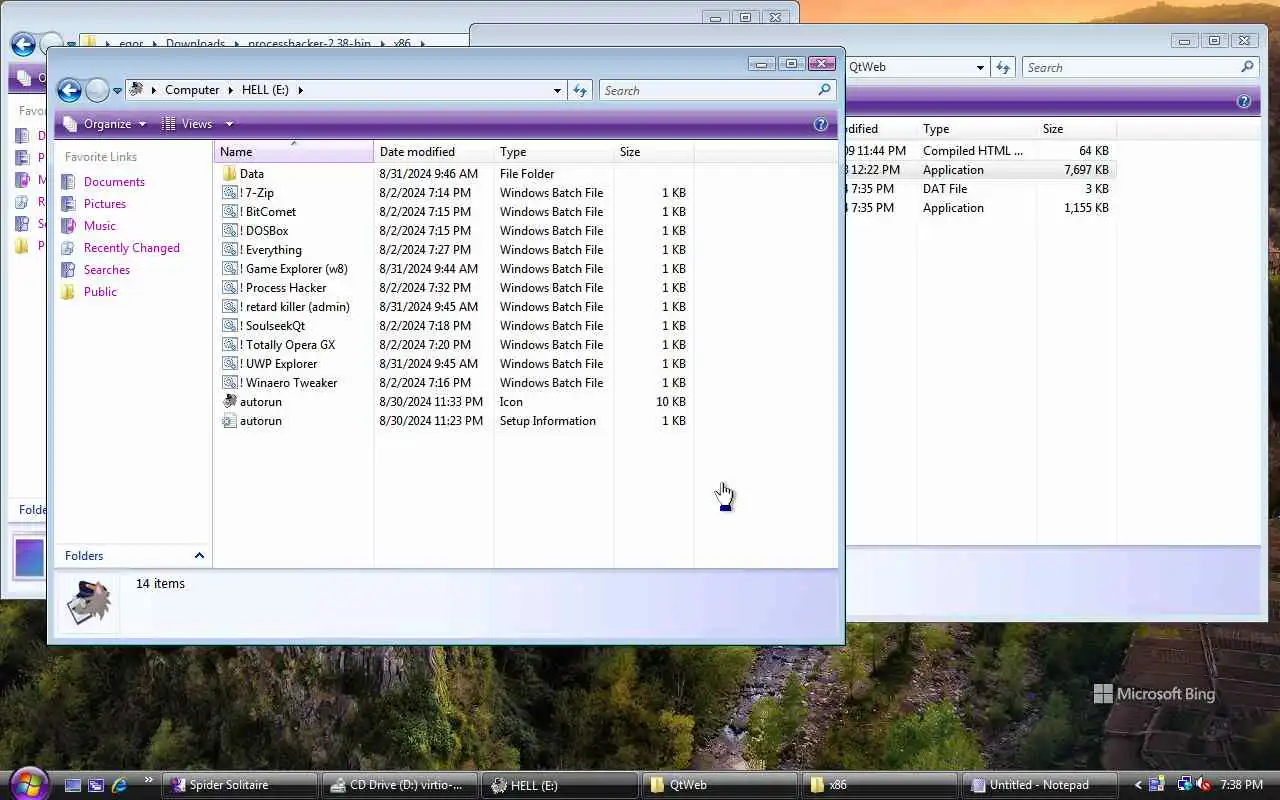Select the ! retard killer (admin) file icon
1280x800 pixels.
point(230,307)
